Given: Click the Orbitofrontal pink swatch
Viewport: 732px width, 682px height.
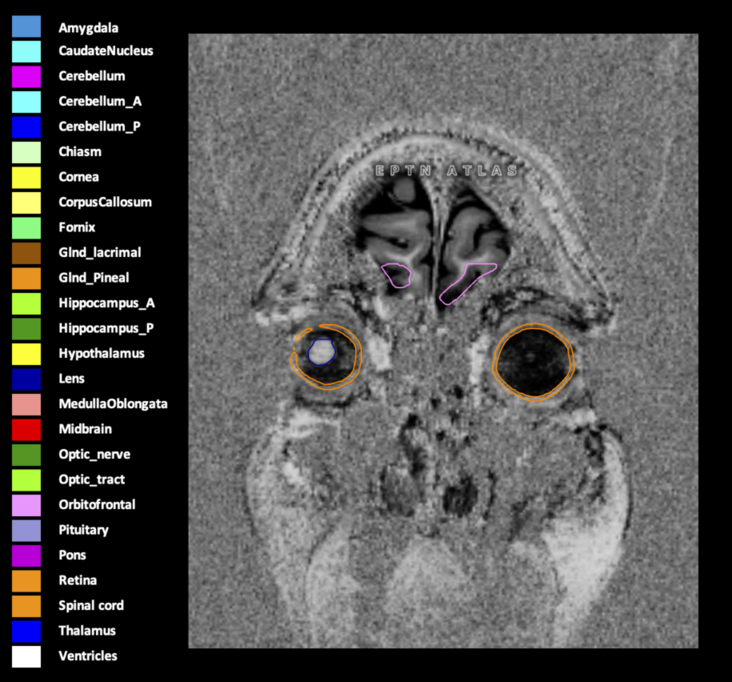Looking at the screenshot, I should click(x=26, y=505).
